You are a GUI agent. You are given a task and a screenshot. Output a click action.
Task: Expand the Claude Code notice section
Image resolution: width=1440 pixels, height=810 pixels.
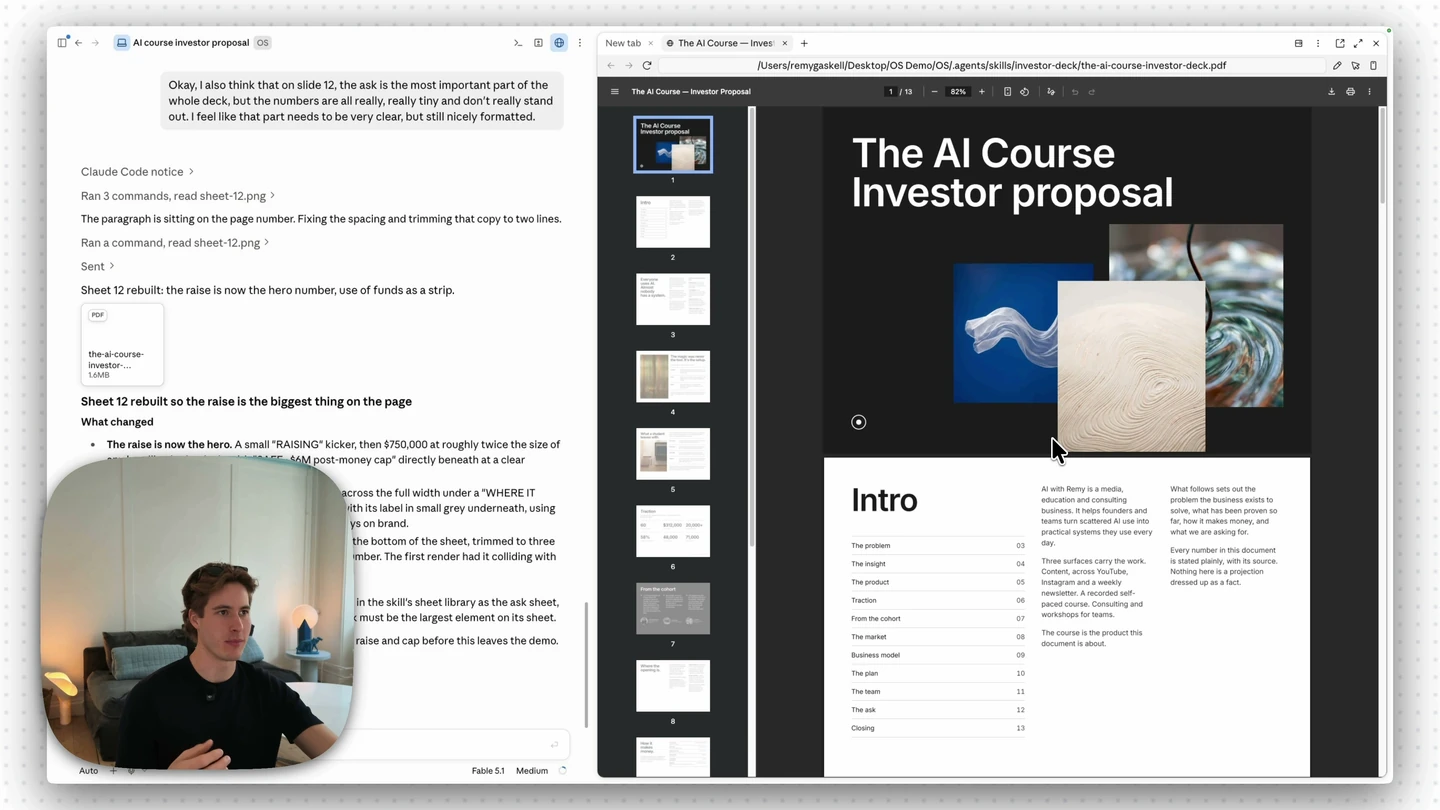tap(137, 172)
